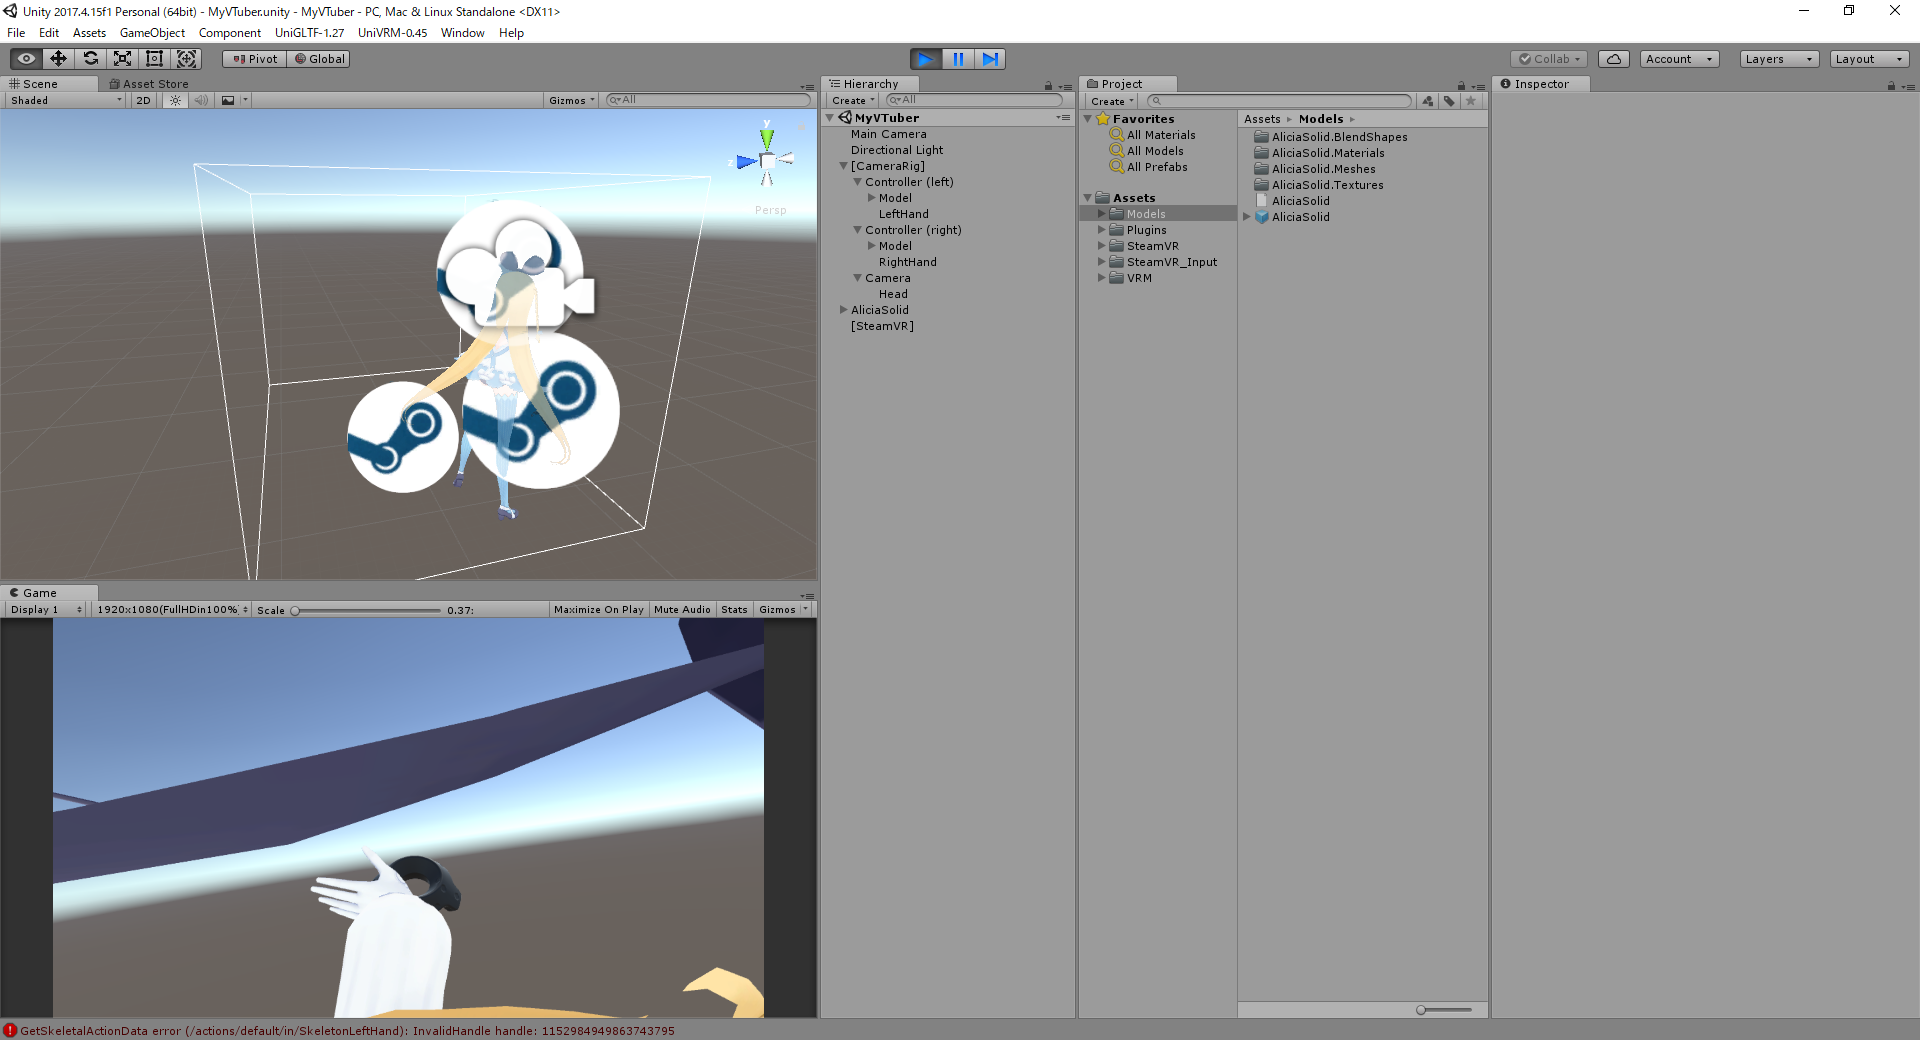Open the Layout dropdown
This screenshot has width=1920, height=1040.
[x=1868, y=59]
